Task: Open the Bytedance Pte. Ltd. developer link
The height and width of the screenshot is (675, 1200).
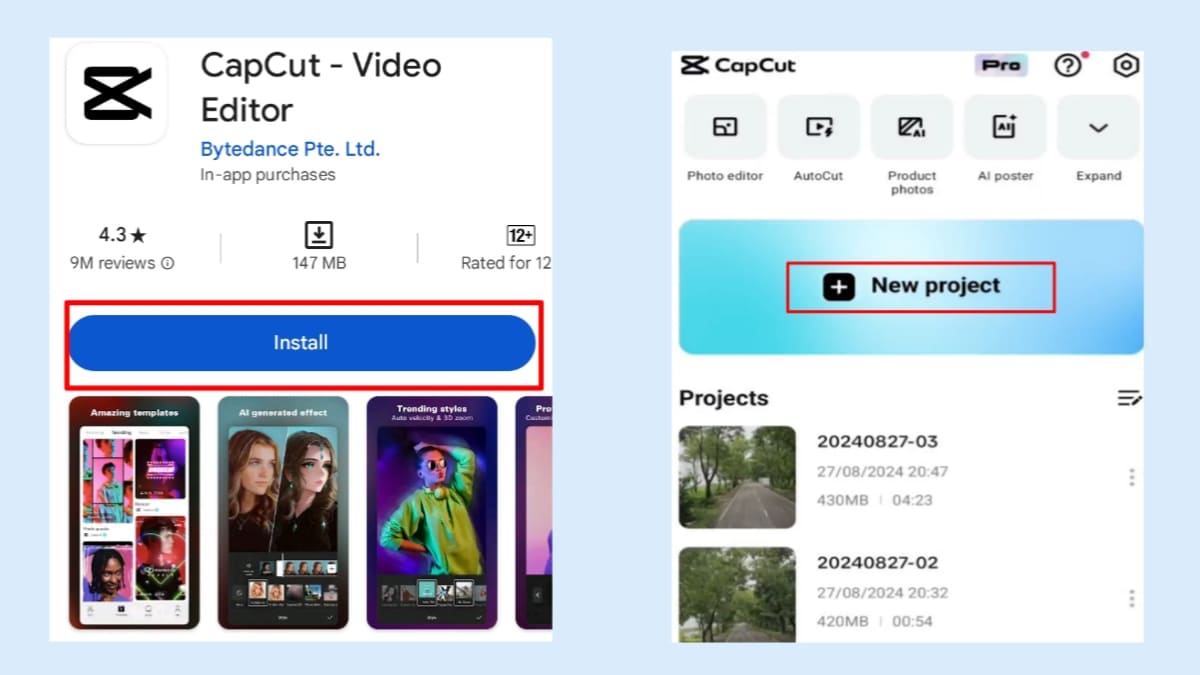Action: [290, 149]
